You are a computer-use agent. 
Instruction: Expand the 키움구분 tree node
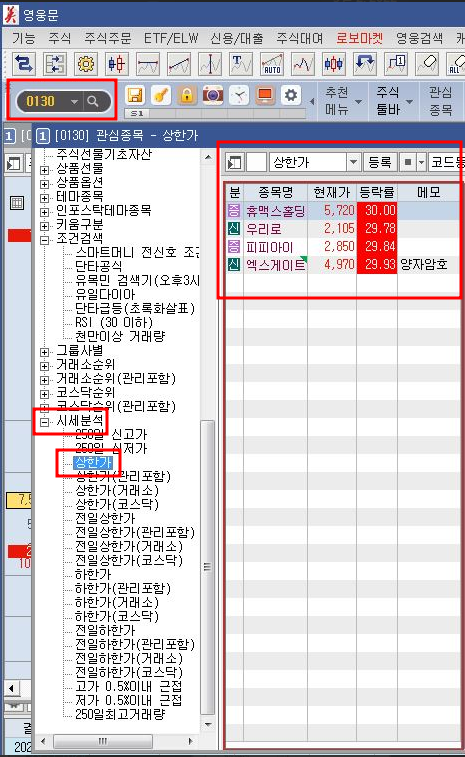click(x=44, y=226)
